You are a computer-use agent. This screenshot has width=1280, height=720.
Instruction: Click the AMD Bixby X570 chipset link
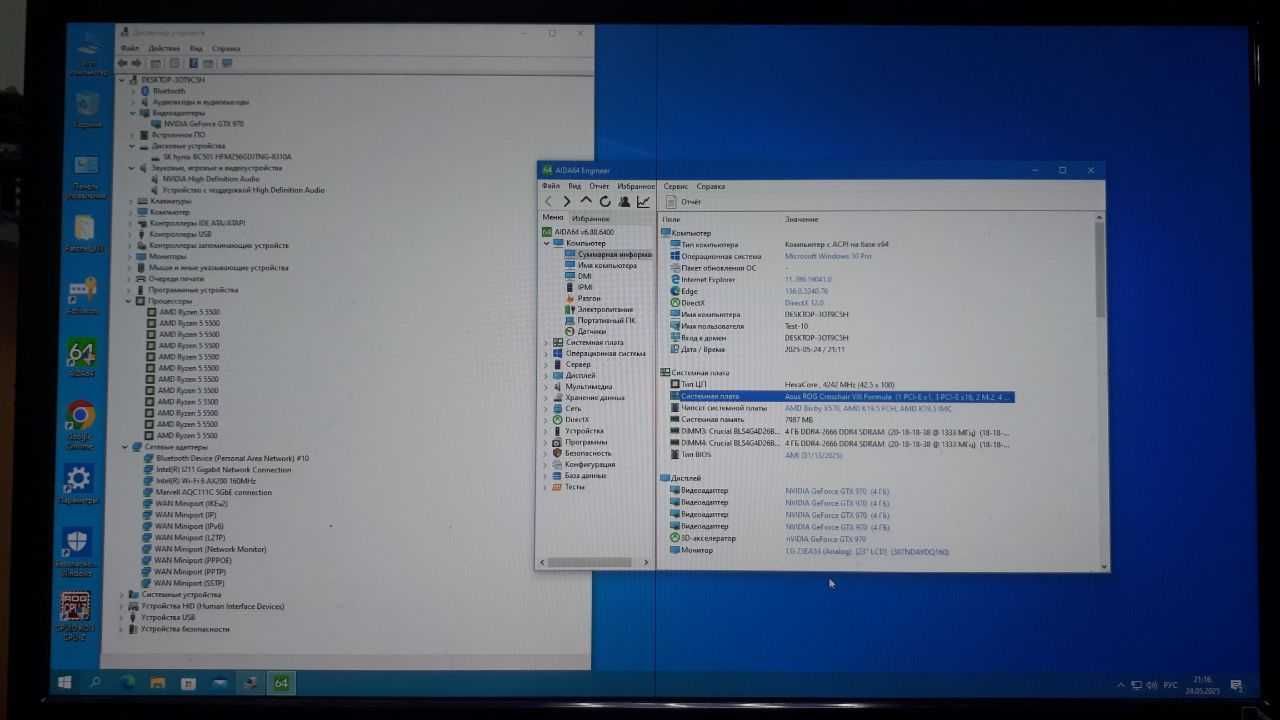click(868, 408)
